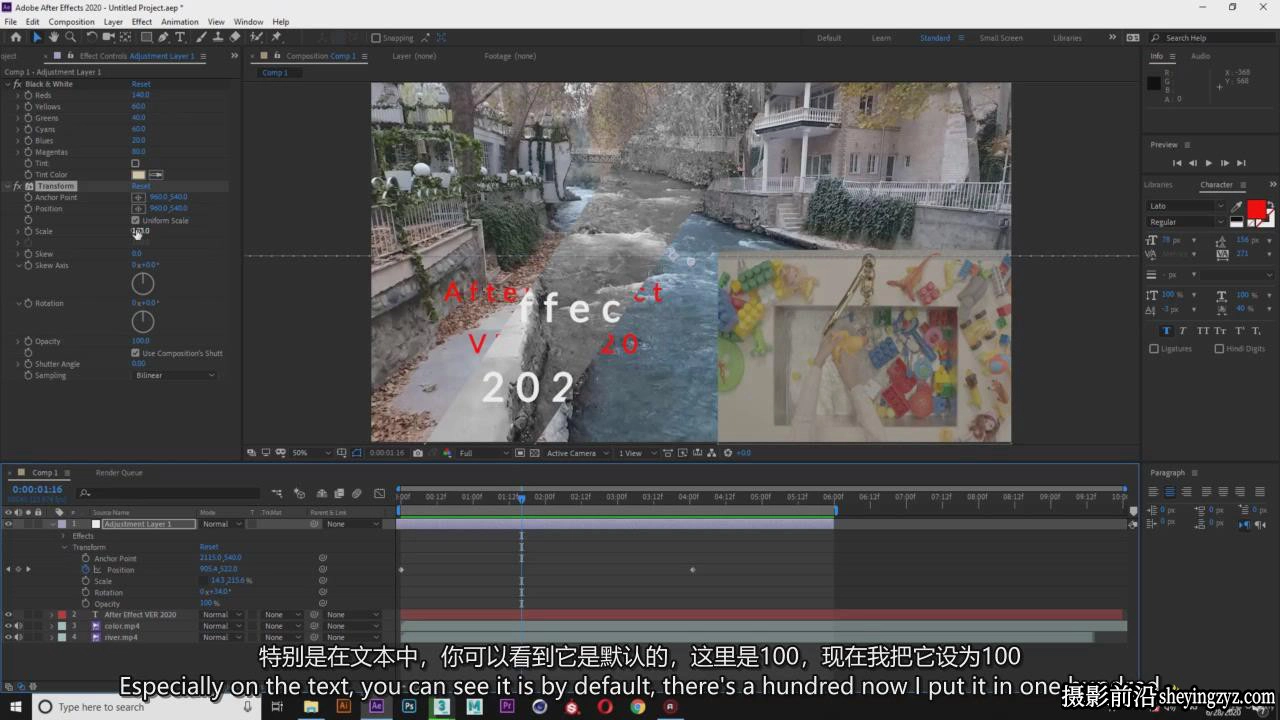Open the Window menu

tap(249, 21)
